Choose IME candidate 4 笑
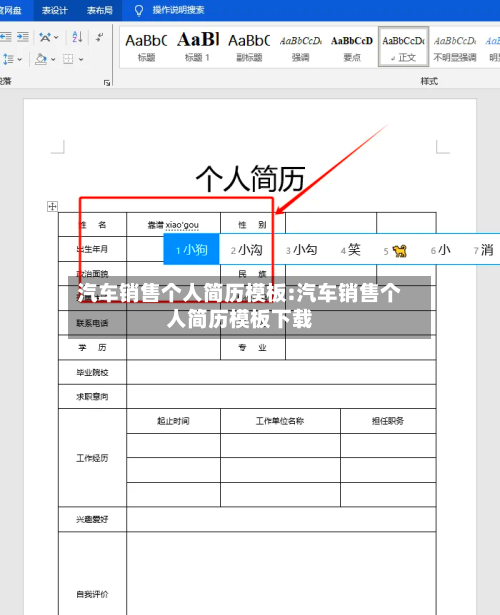 tap(350, 250)
